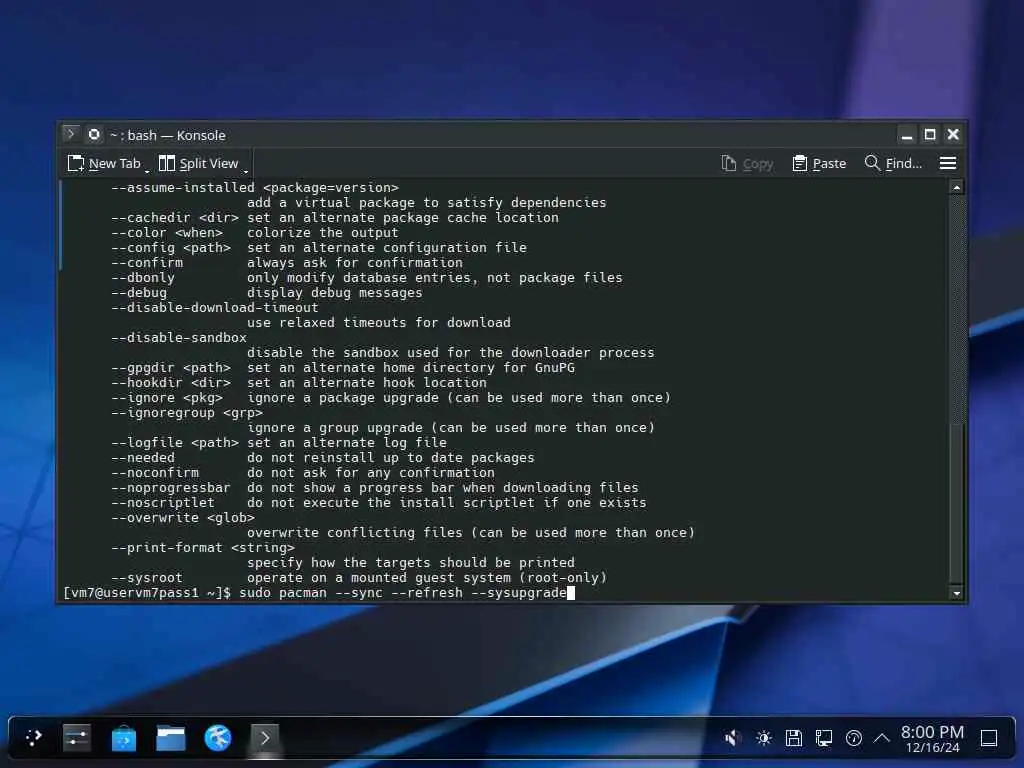Click the Copy button in the toolbar
1024x768 pixels.
[x=747, y=163]
